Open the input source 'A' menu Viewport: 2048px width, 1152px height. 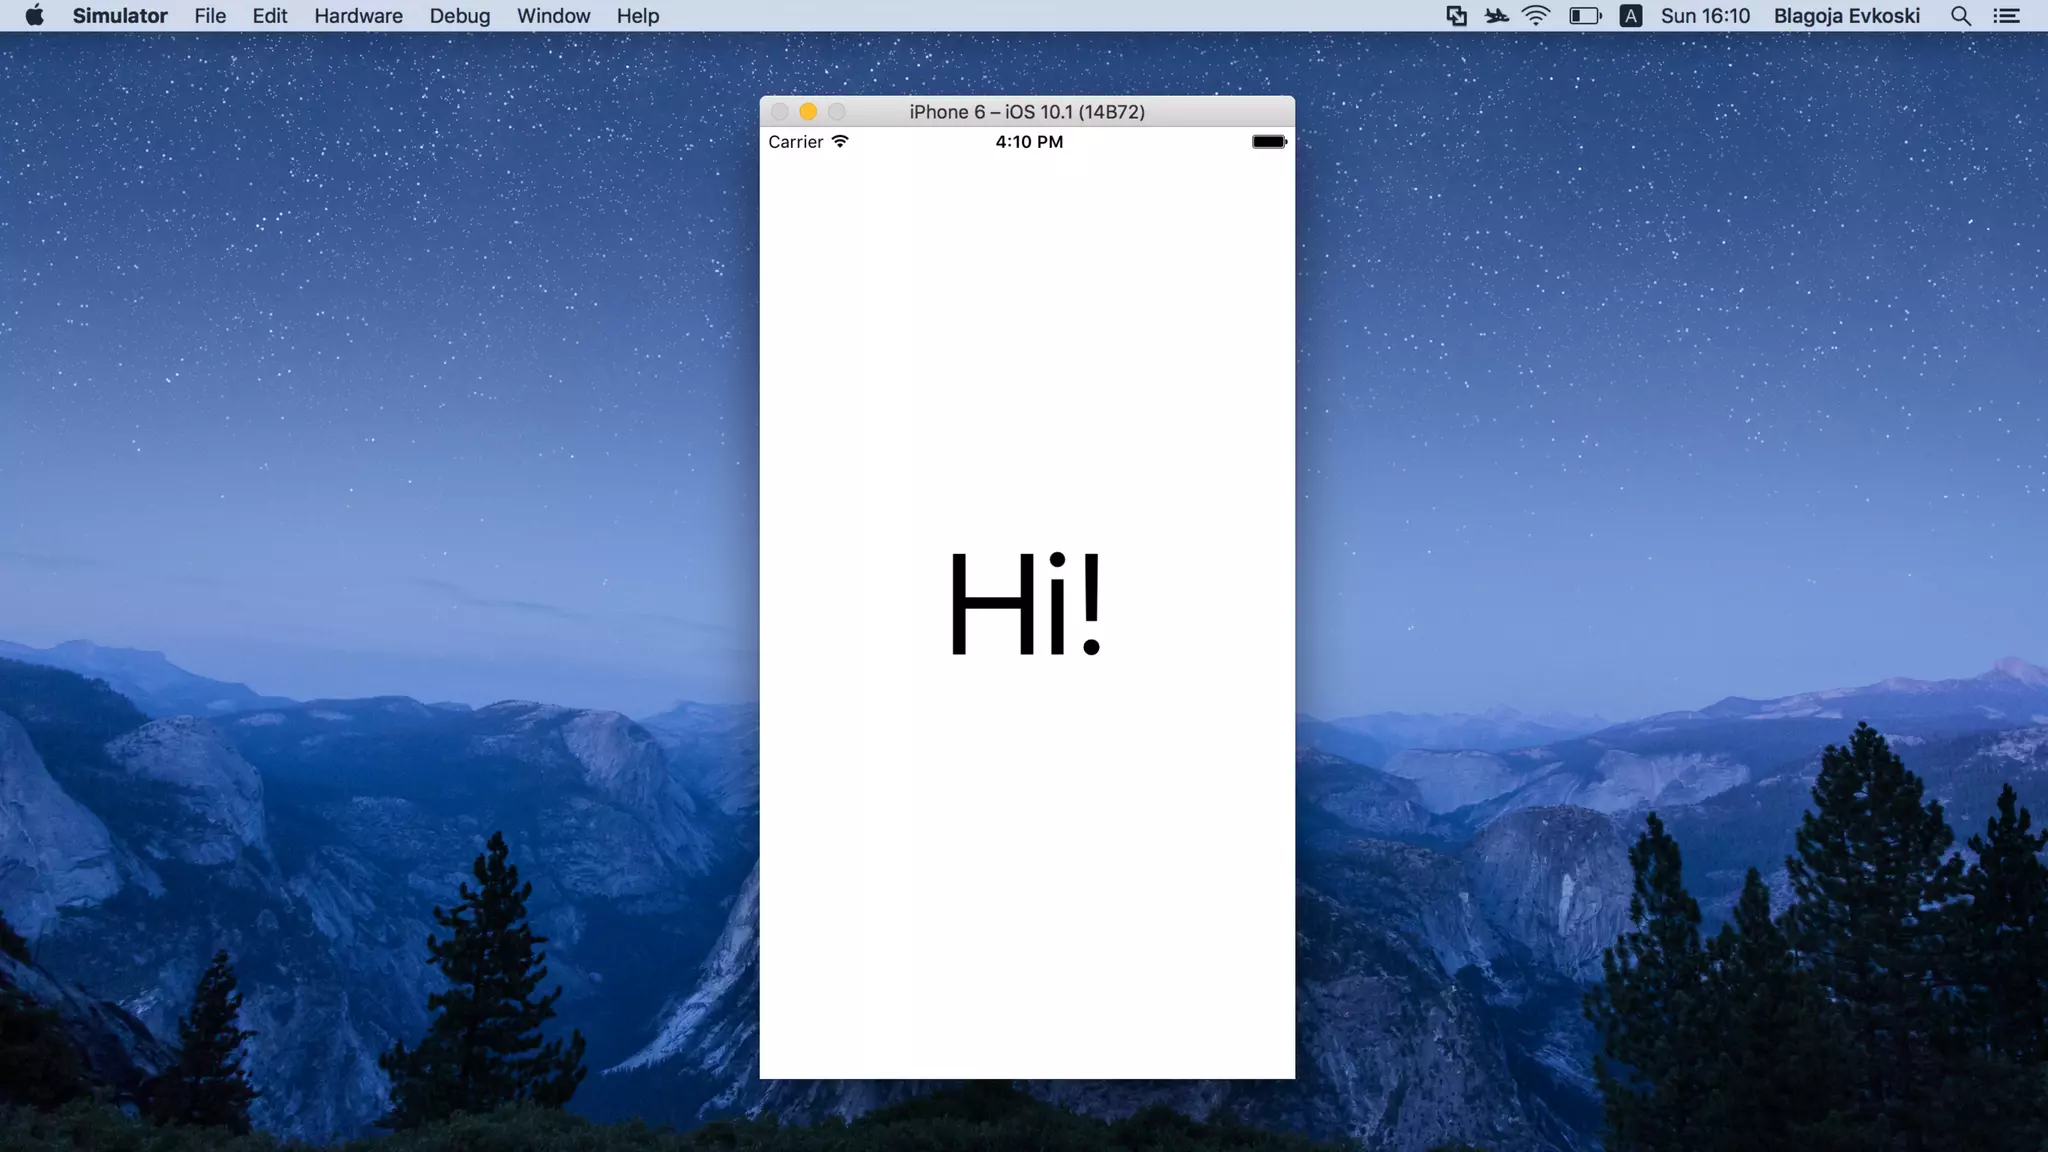pyautogui.click(x=1630, y=16)
